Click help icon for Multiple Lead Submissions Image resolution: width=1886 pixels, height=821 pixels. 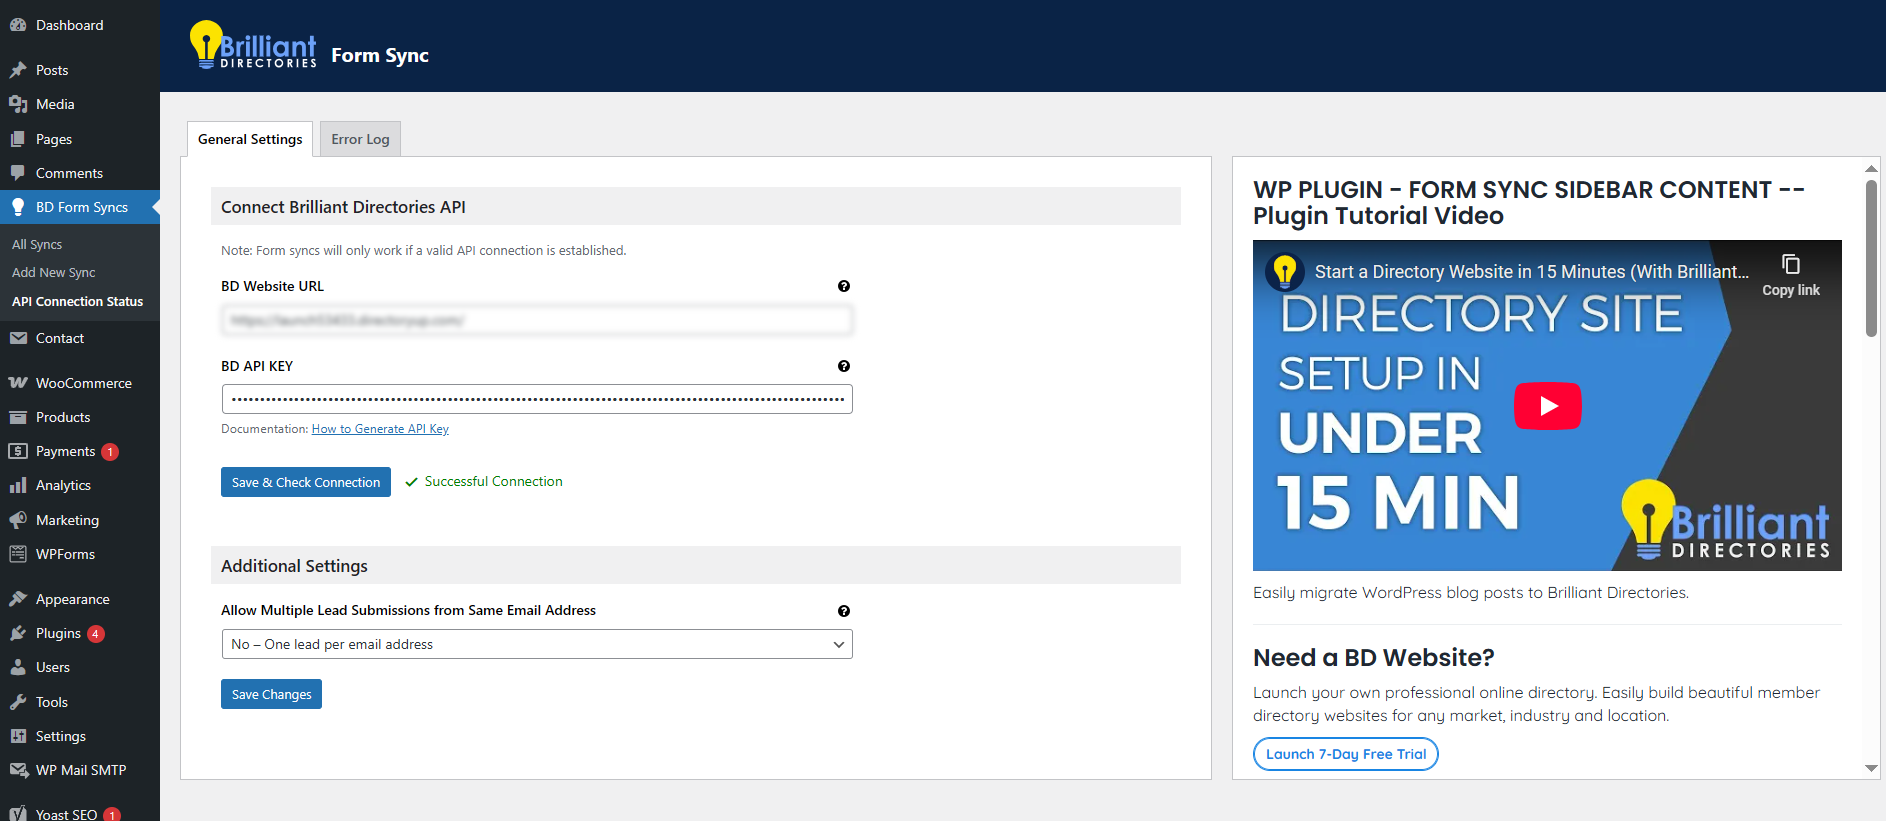coord(844,611)
